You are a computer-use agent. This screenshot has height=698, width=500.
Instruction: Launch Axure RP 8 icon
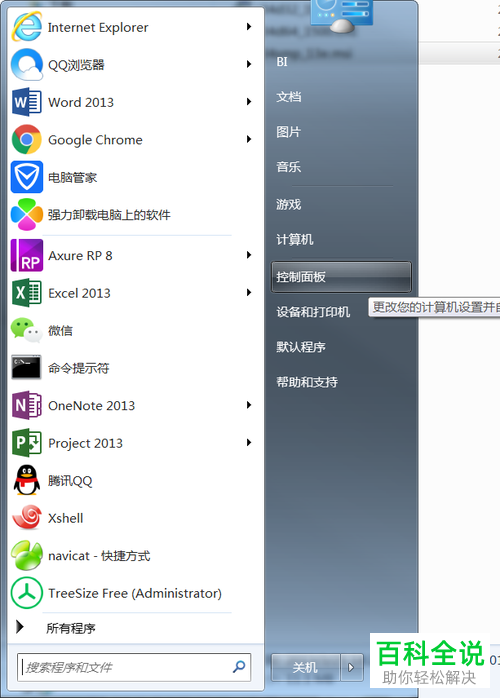[27, 256]
